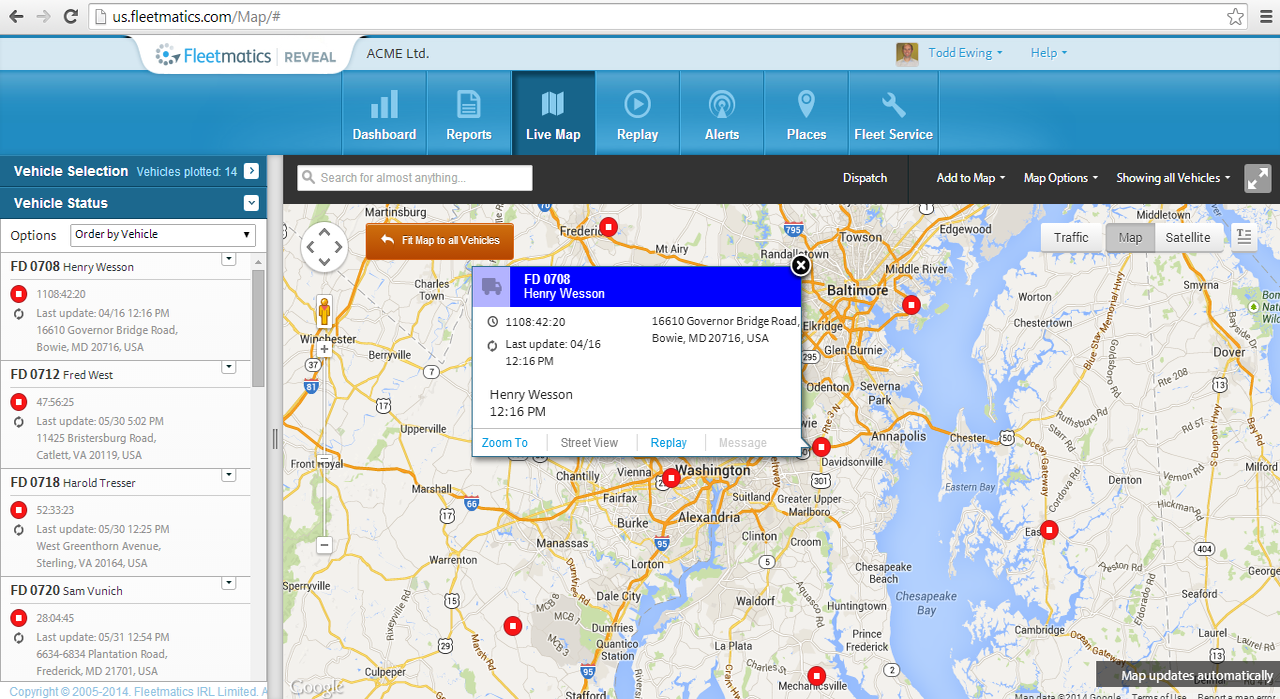Click the vehicle marker in Washington
Image resolution: width=1280 pixels, height=699 pixels.
[x=672, y=478]
